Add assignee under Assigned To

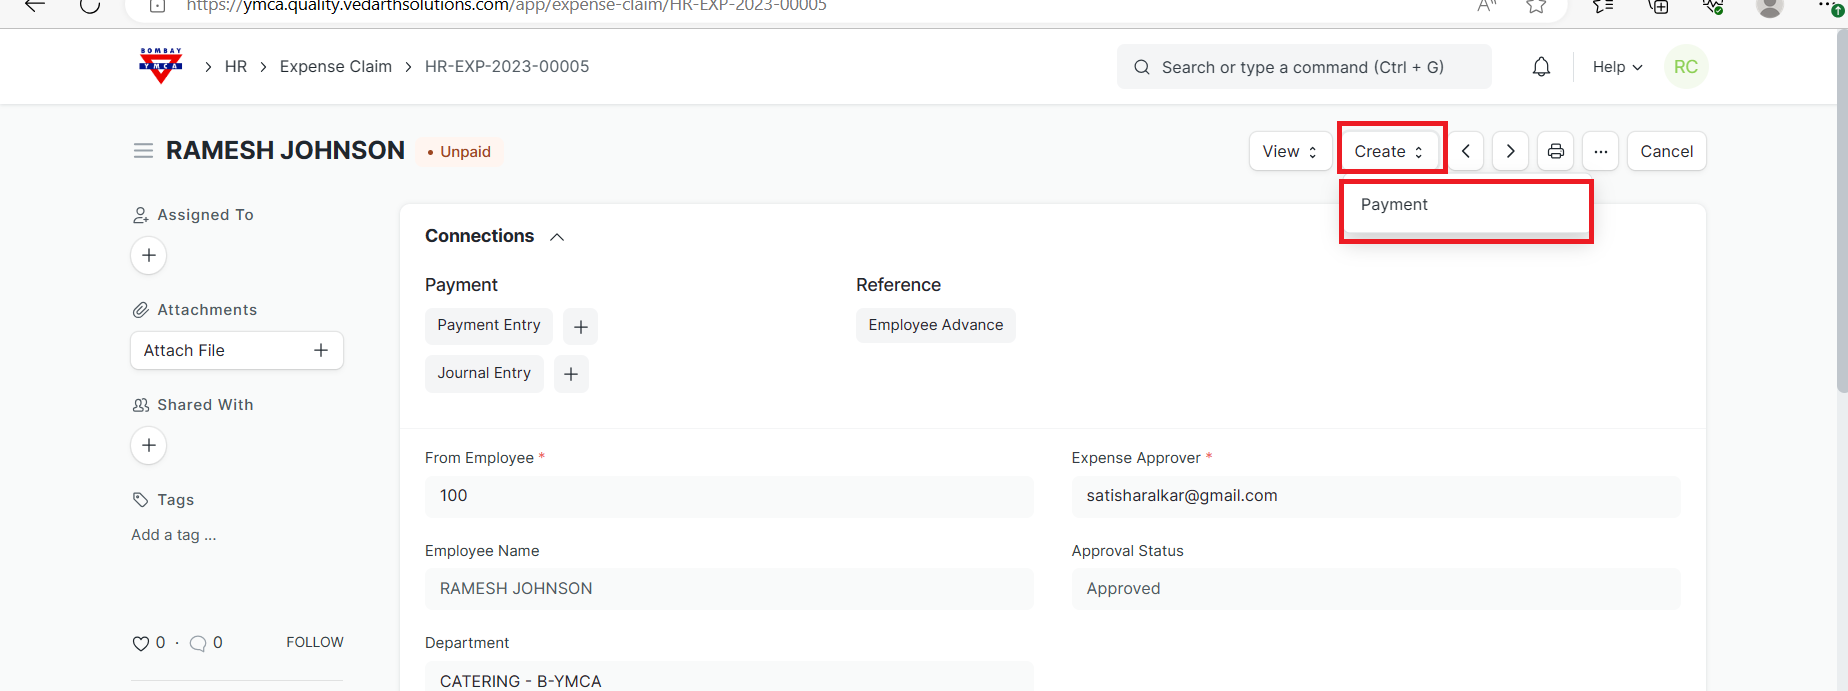(149, 255)
